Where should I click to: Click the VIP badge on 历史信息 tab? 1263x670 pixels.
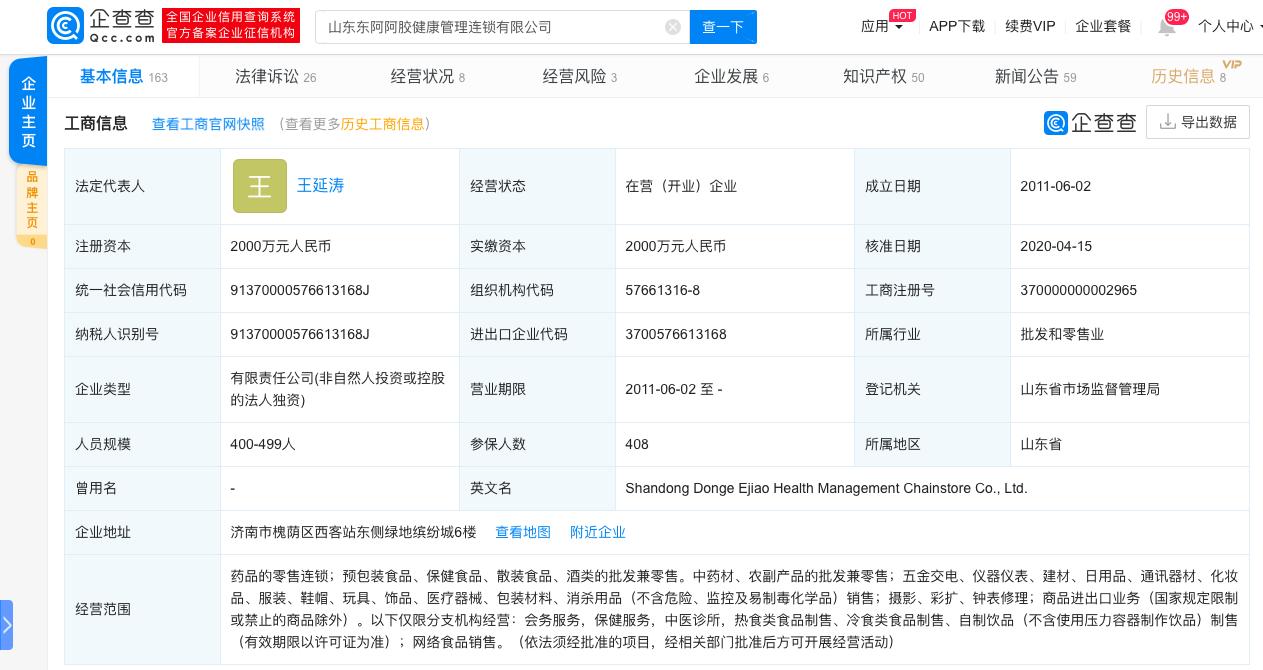[x=1232, y=66]
